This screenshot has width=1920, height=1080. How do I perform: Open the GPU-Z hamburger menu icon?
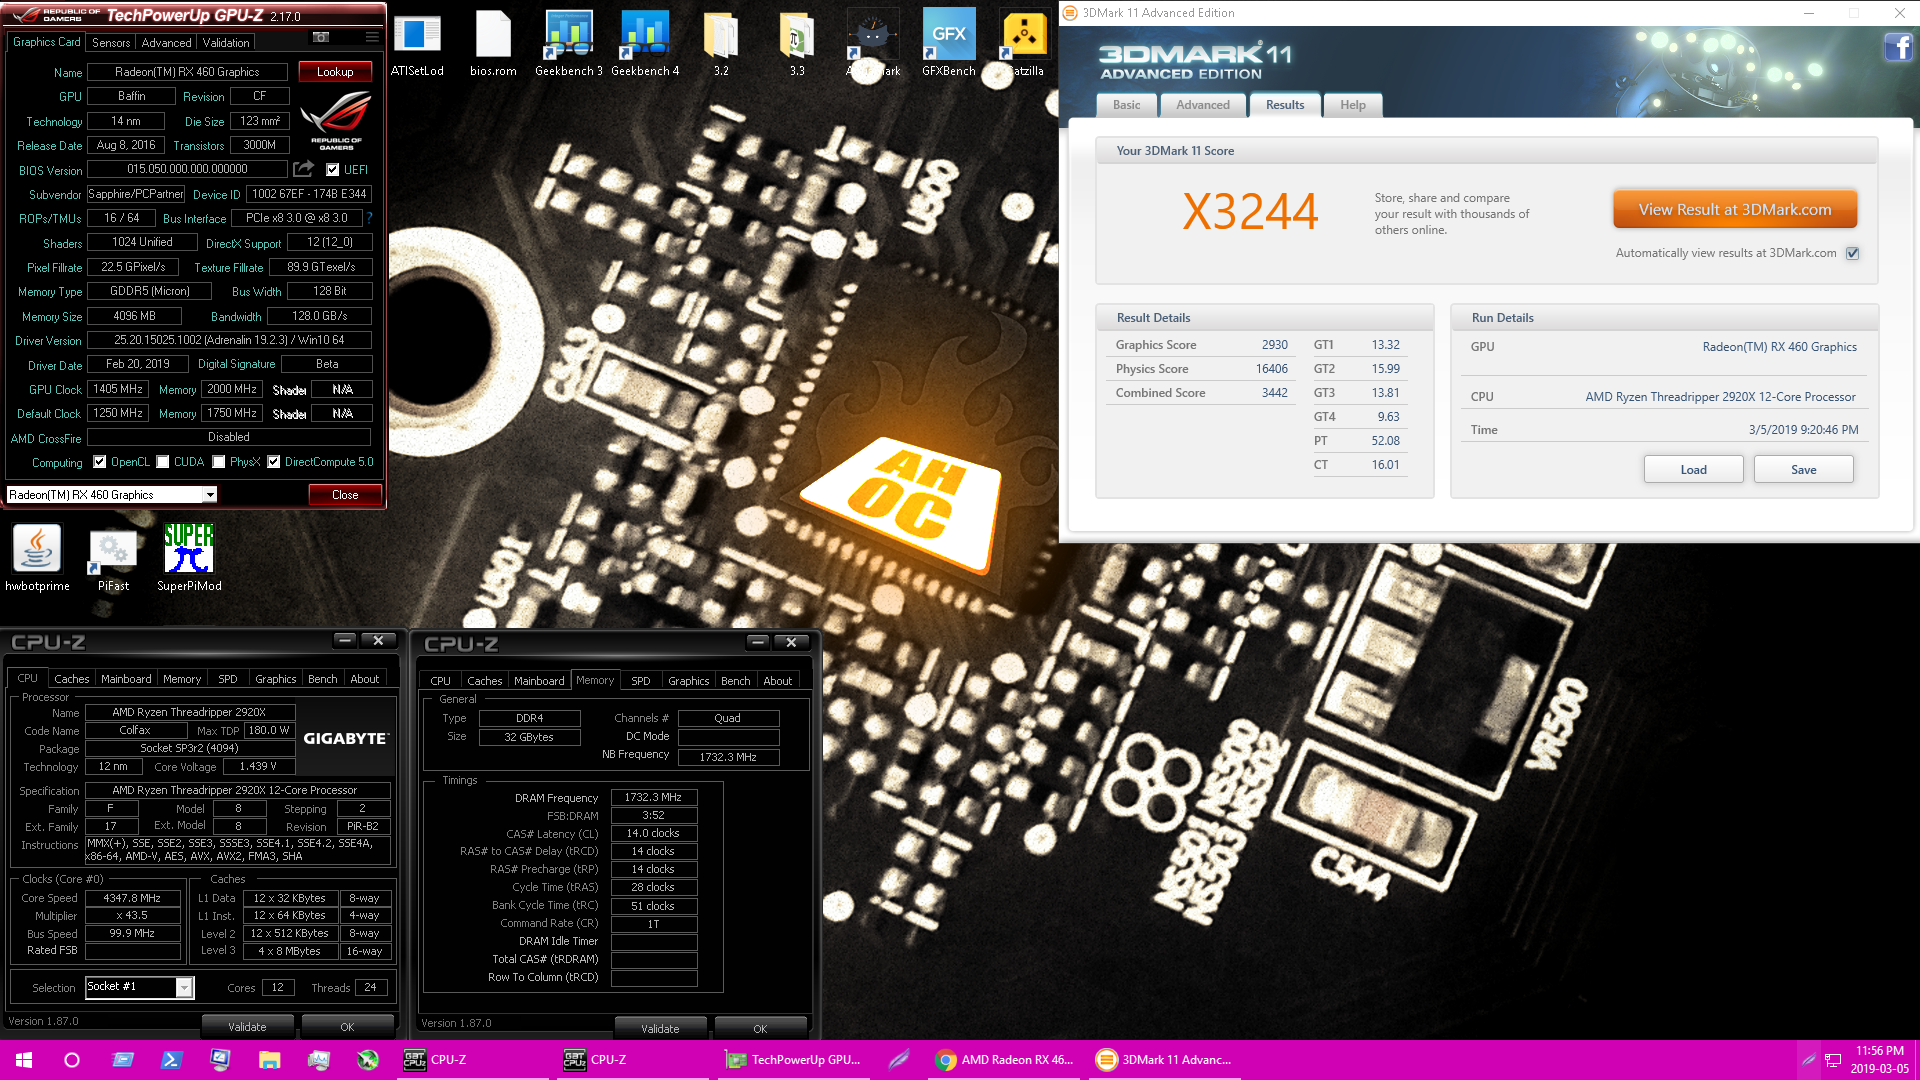(372, 37)
